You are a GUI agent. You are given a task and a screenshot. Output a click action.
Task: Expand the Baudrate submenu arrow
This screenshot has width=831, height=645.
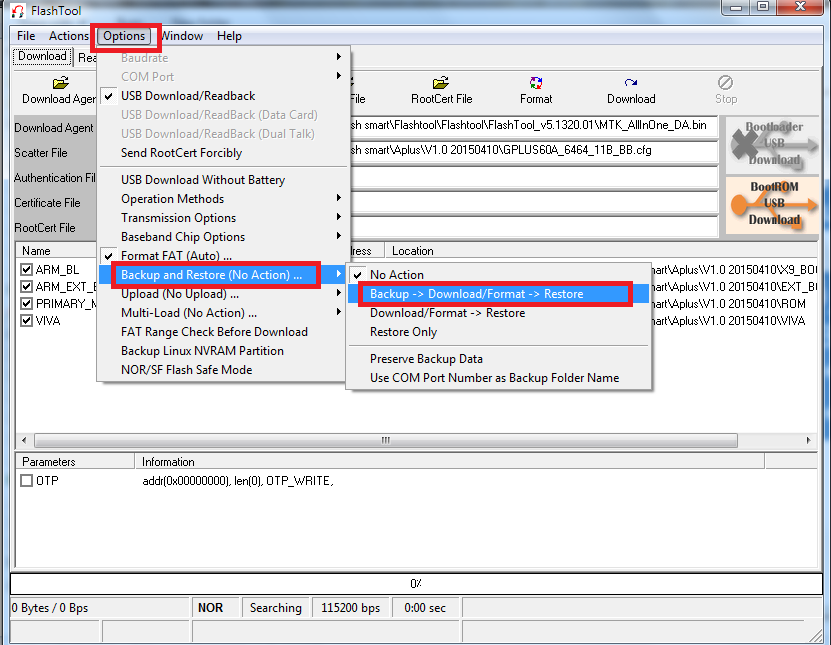pyautogui.click(x=339, y=57)
